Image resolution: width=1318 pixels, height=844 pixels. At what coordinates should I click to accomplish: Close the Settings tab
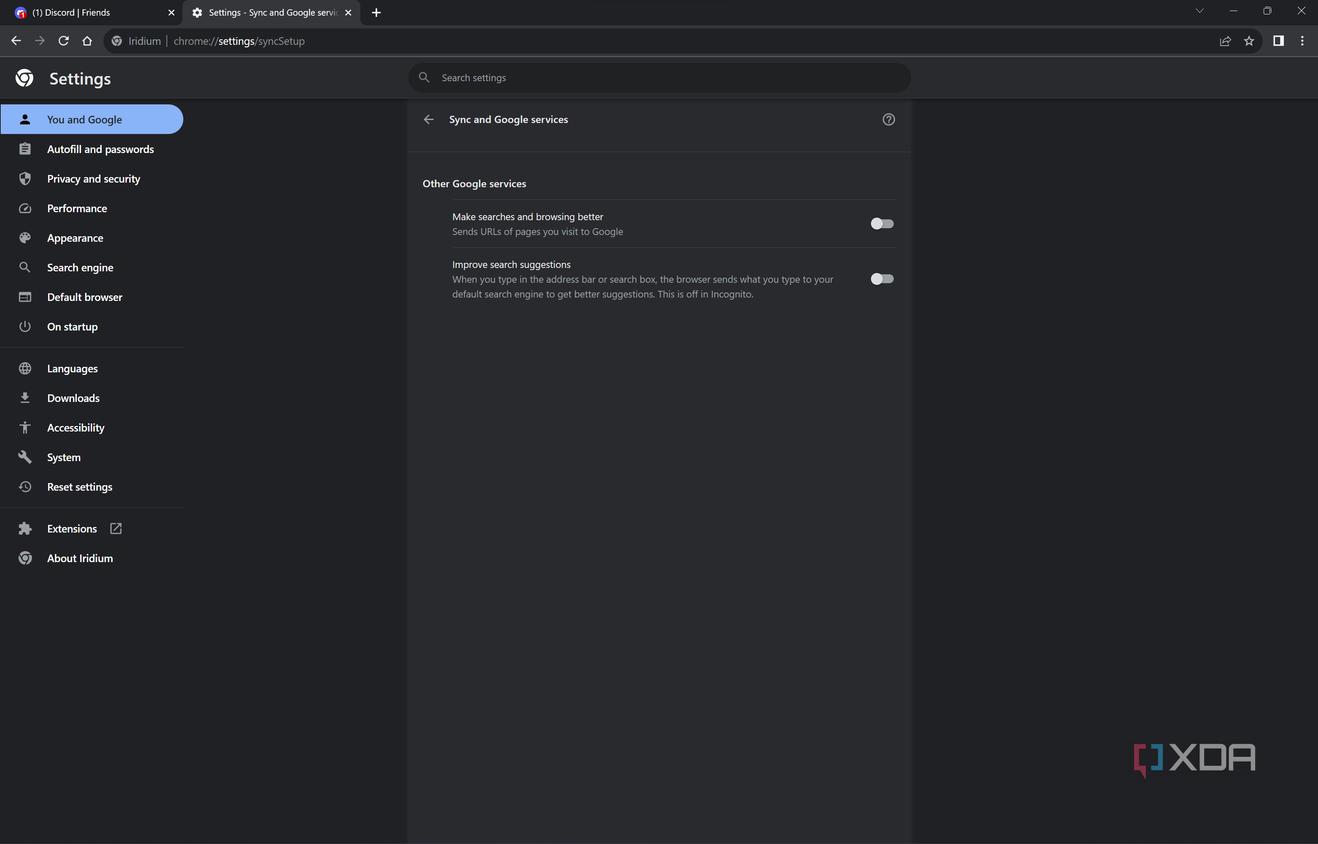350,13
